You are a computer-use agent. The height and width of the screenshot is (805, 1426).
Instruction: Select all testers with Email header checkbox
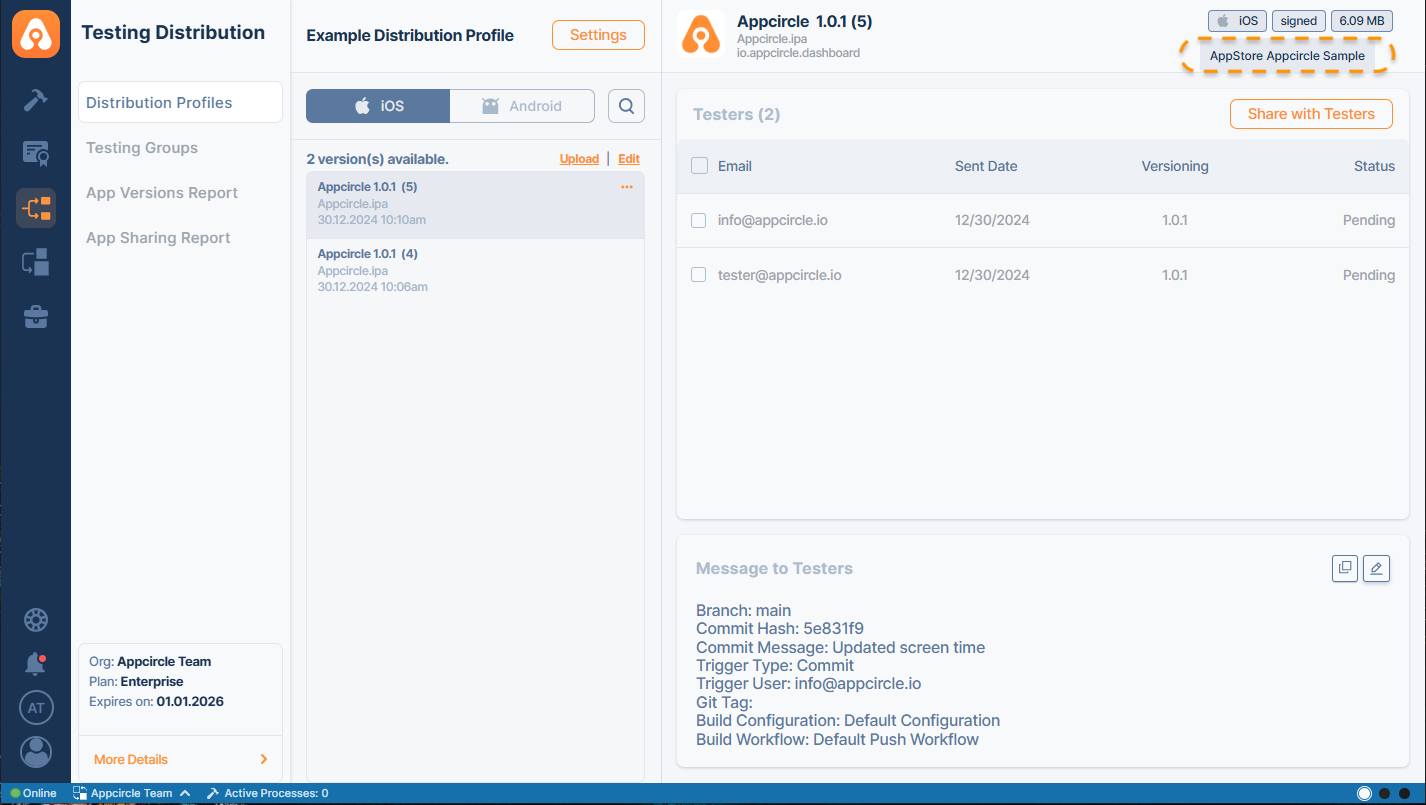click(x=700, y=166)
